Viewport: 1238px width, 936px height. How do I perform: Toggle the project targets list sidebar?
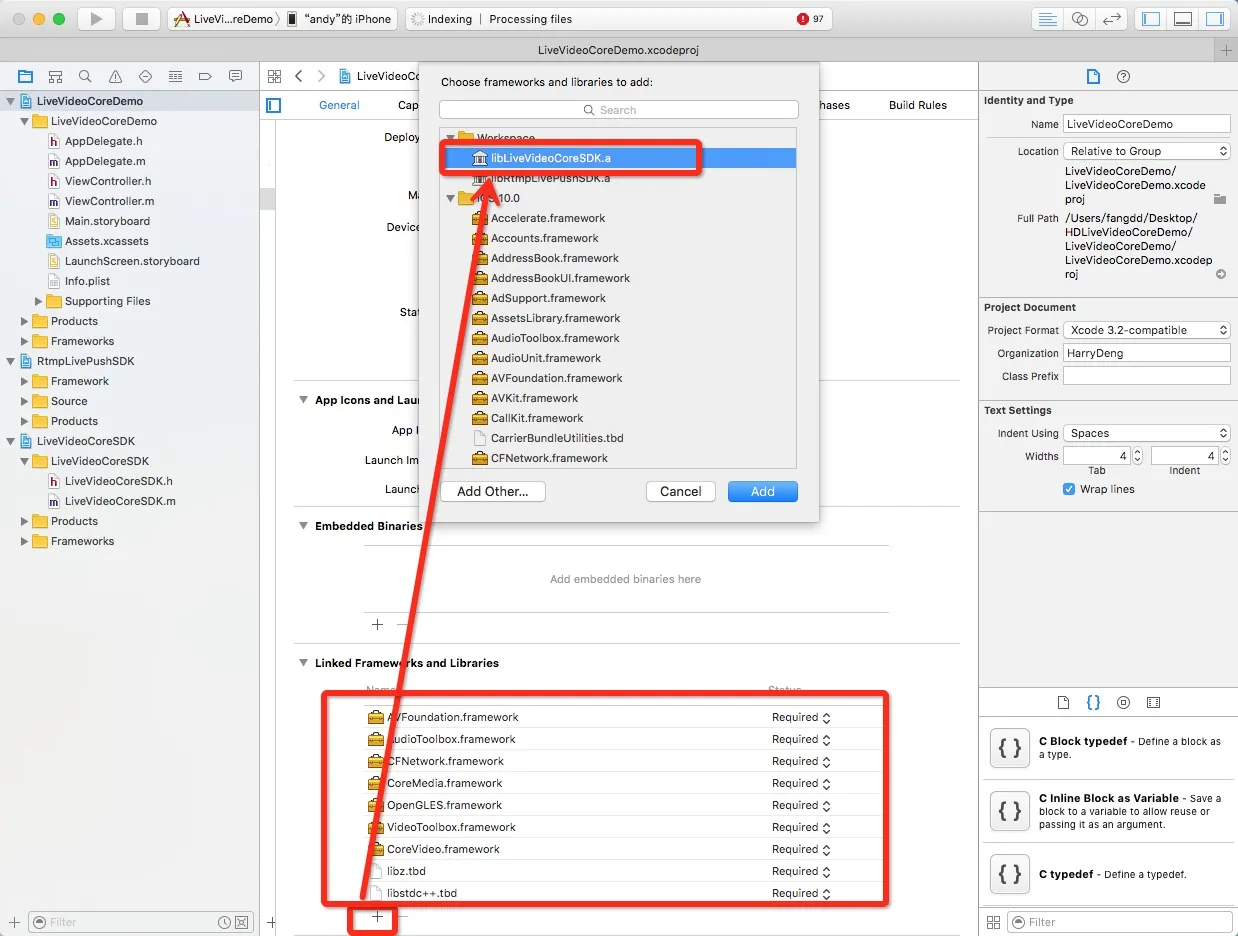(x=274, y=105)
